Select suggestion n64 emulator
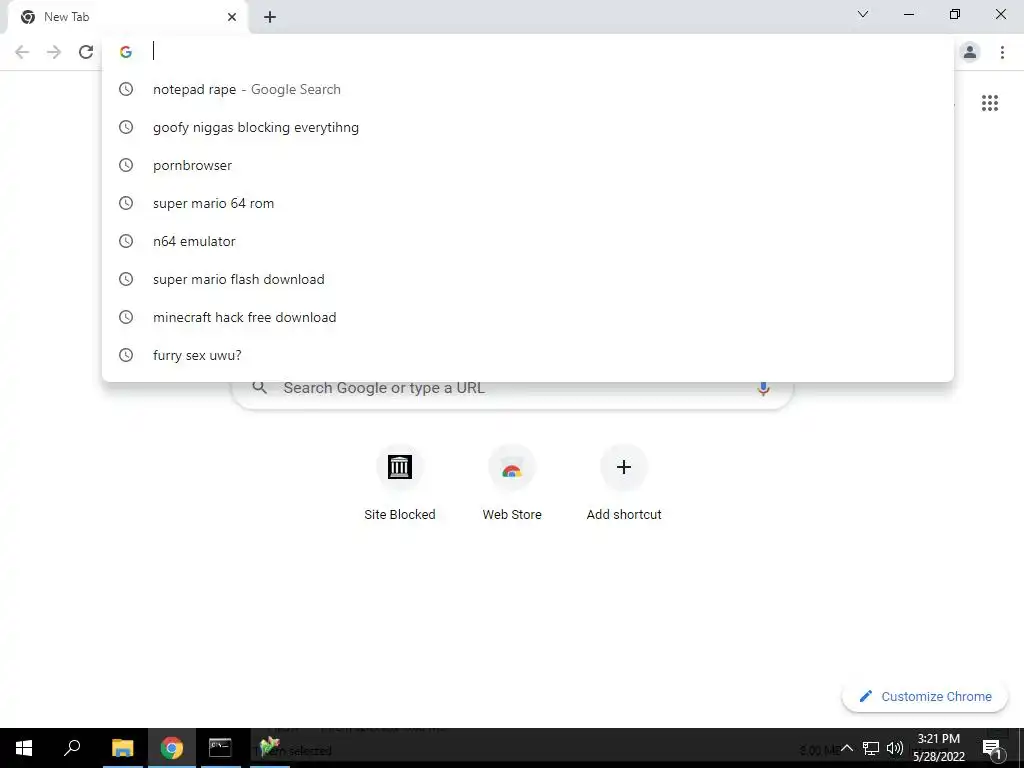Viewport: 1024px width, 768px height. tap(528, 241)
